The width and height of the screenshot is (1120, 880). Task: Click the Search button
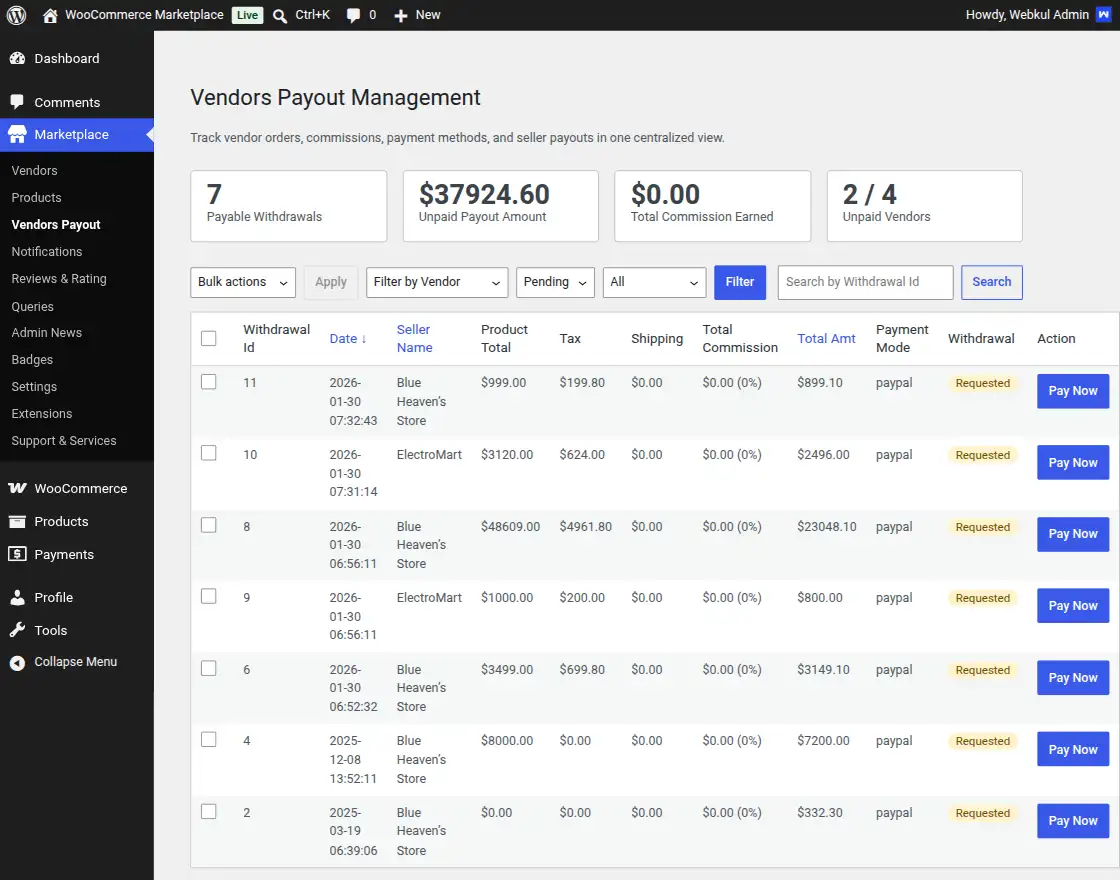pyautogui.click(x=991, y=282)
